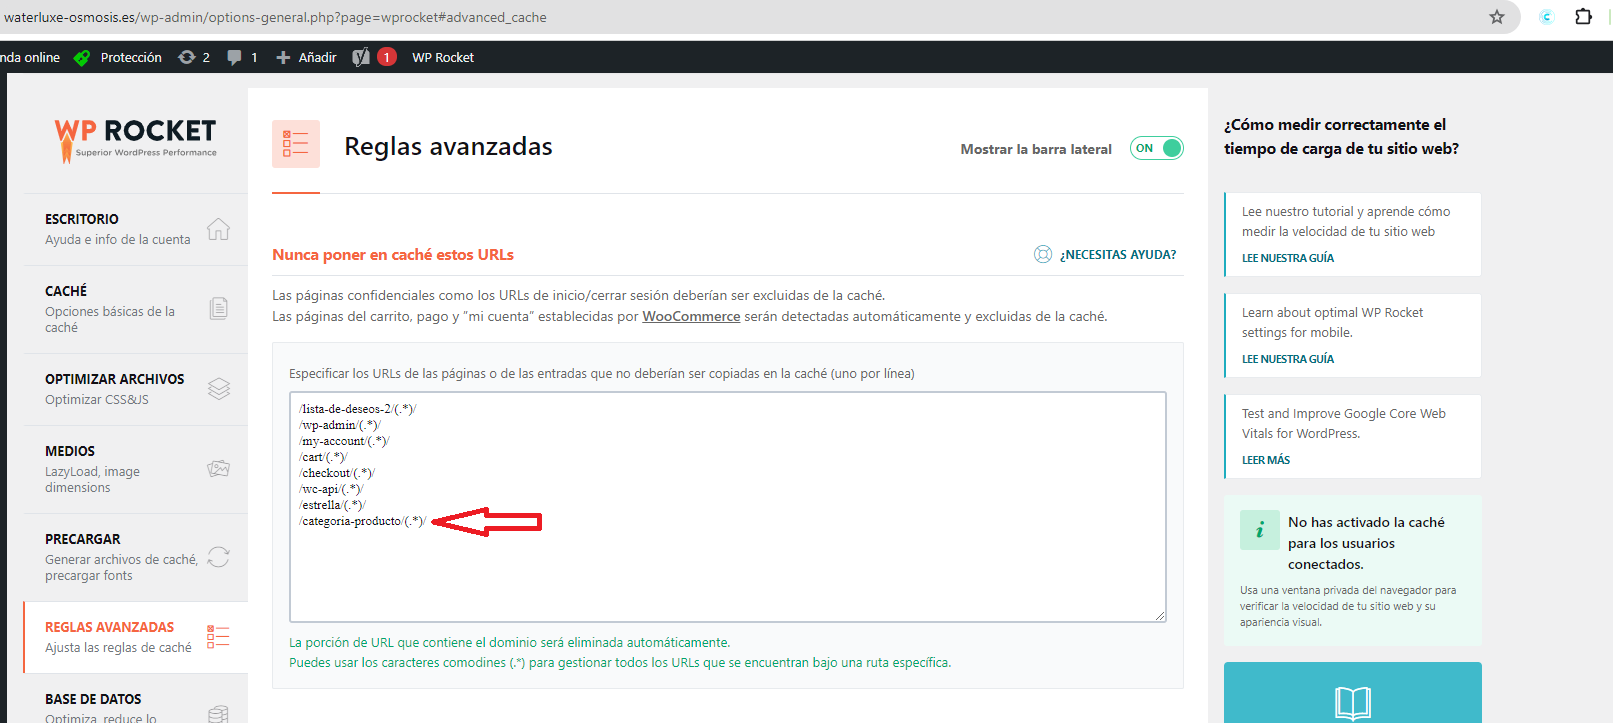Click the WP Rocket logo
The width and height of the screenshot is (1613, 723).
click(135, 139)
